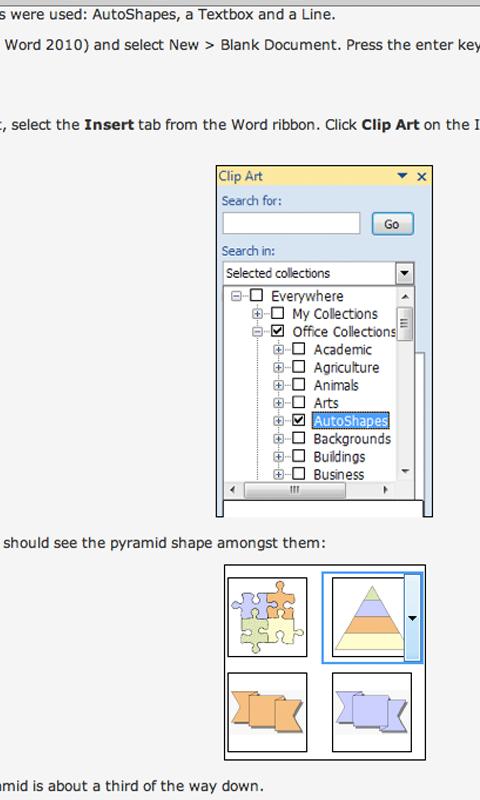Expand the Academic category node
This screenshot has height=800, width=480.
(279, 349)
